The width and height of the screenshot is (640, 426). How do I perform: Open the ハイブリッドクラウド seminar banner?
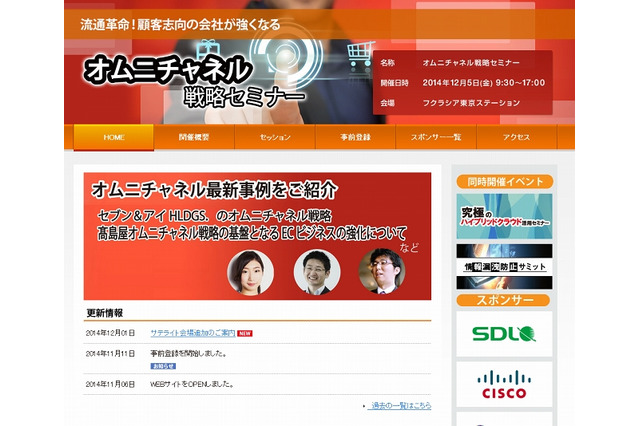[x=504, y=216]
